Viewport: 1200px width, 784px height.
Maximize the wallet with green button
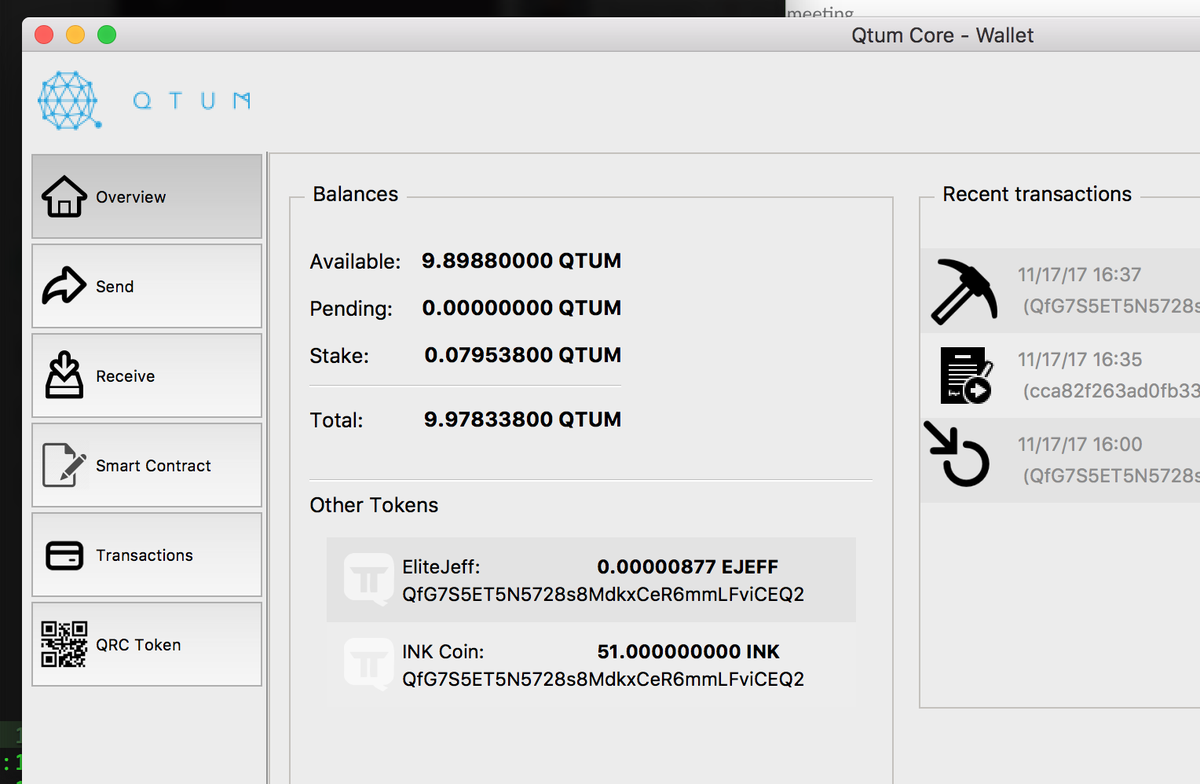click(x=106, y=35)
